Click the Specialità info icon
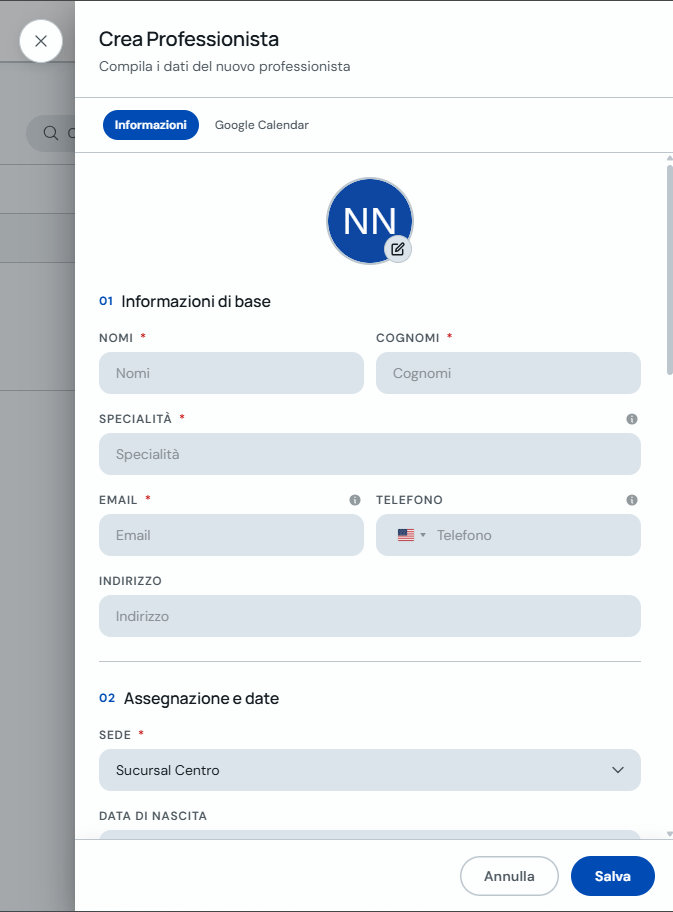673x912 pixels. pyautogui.click(x=632, y=419)
